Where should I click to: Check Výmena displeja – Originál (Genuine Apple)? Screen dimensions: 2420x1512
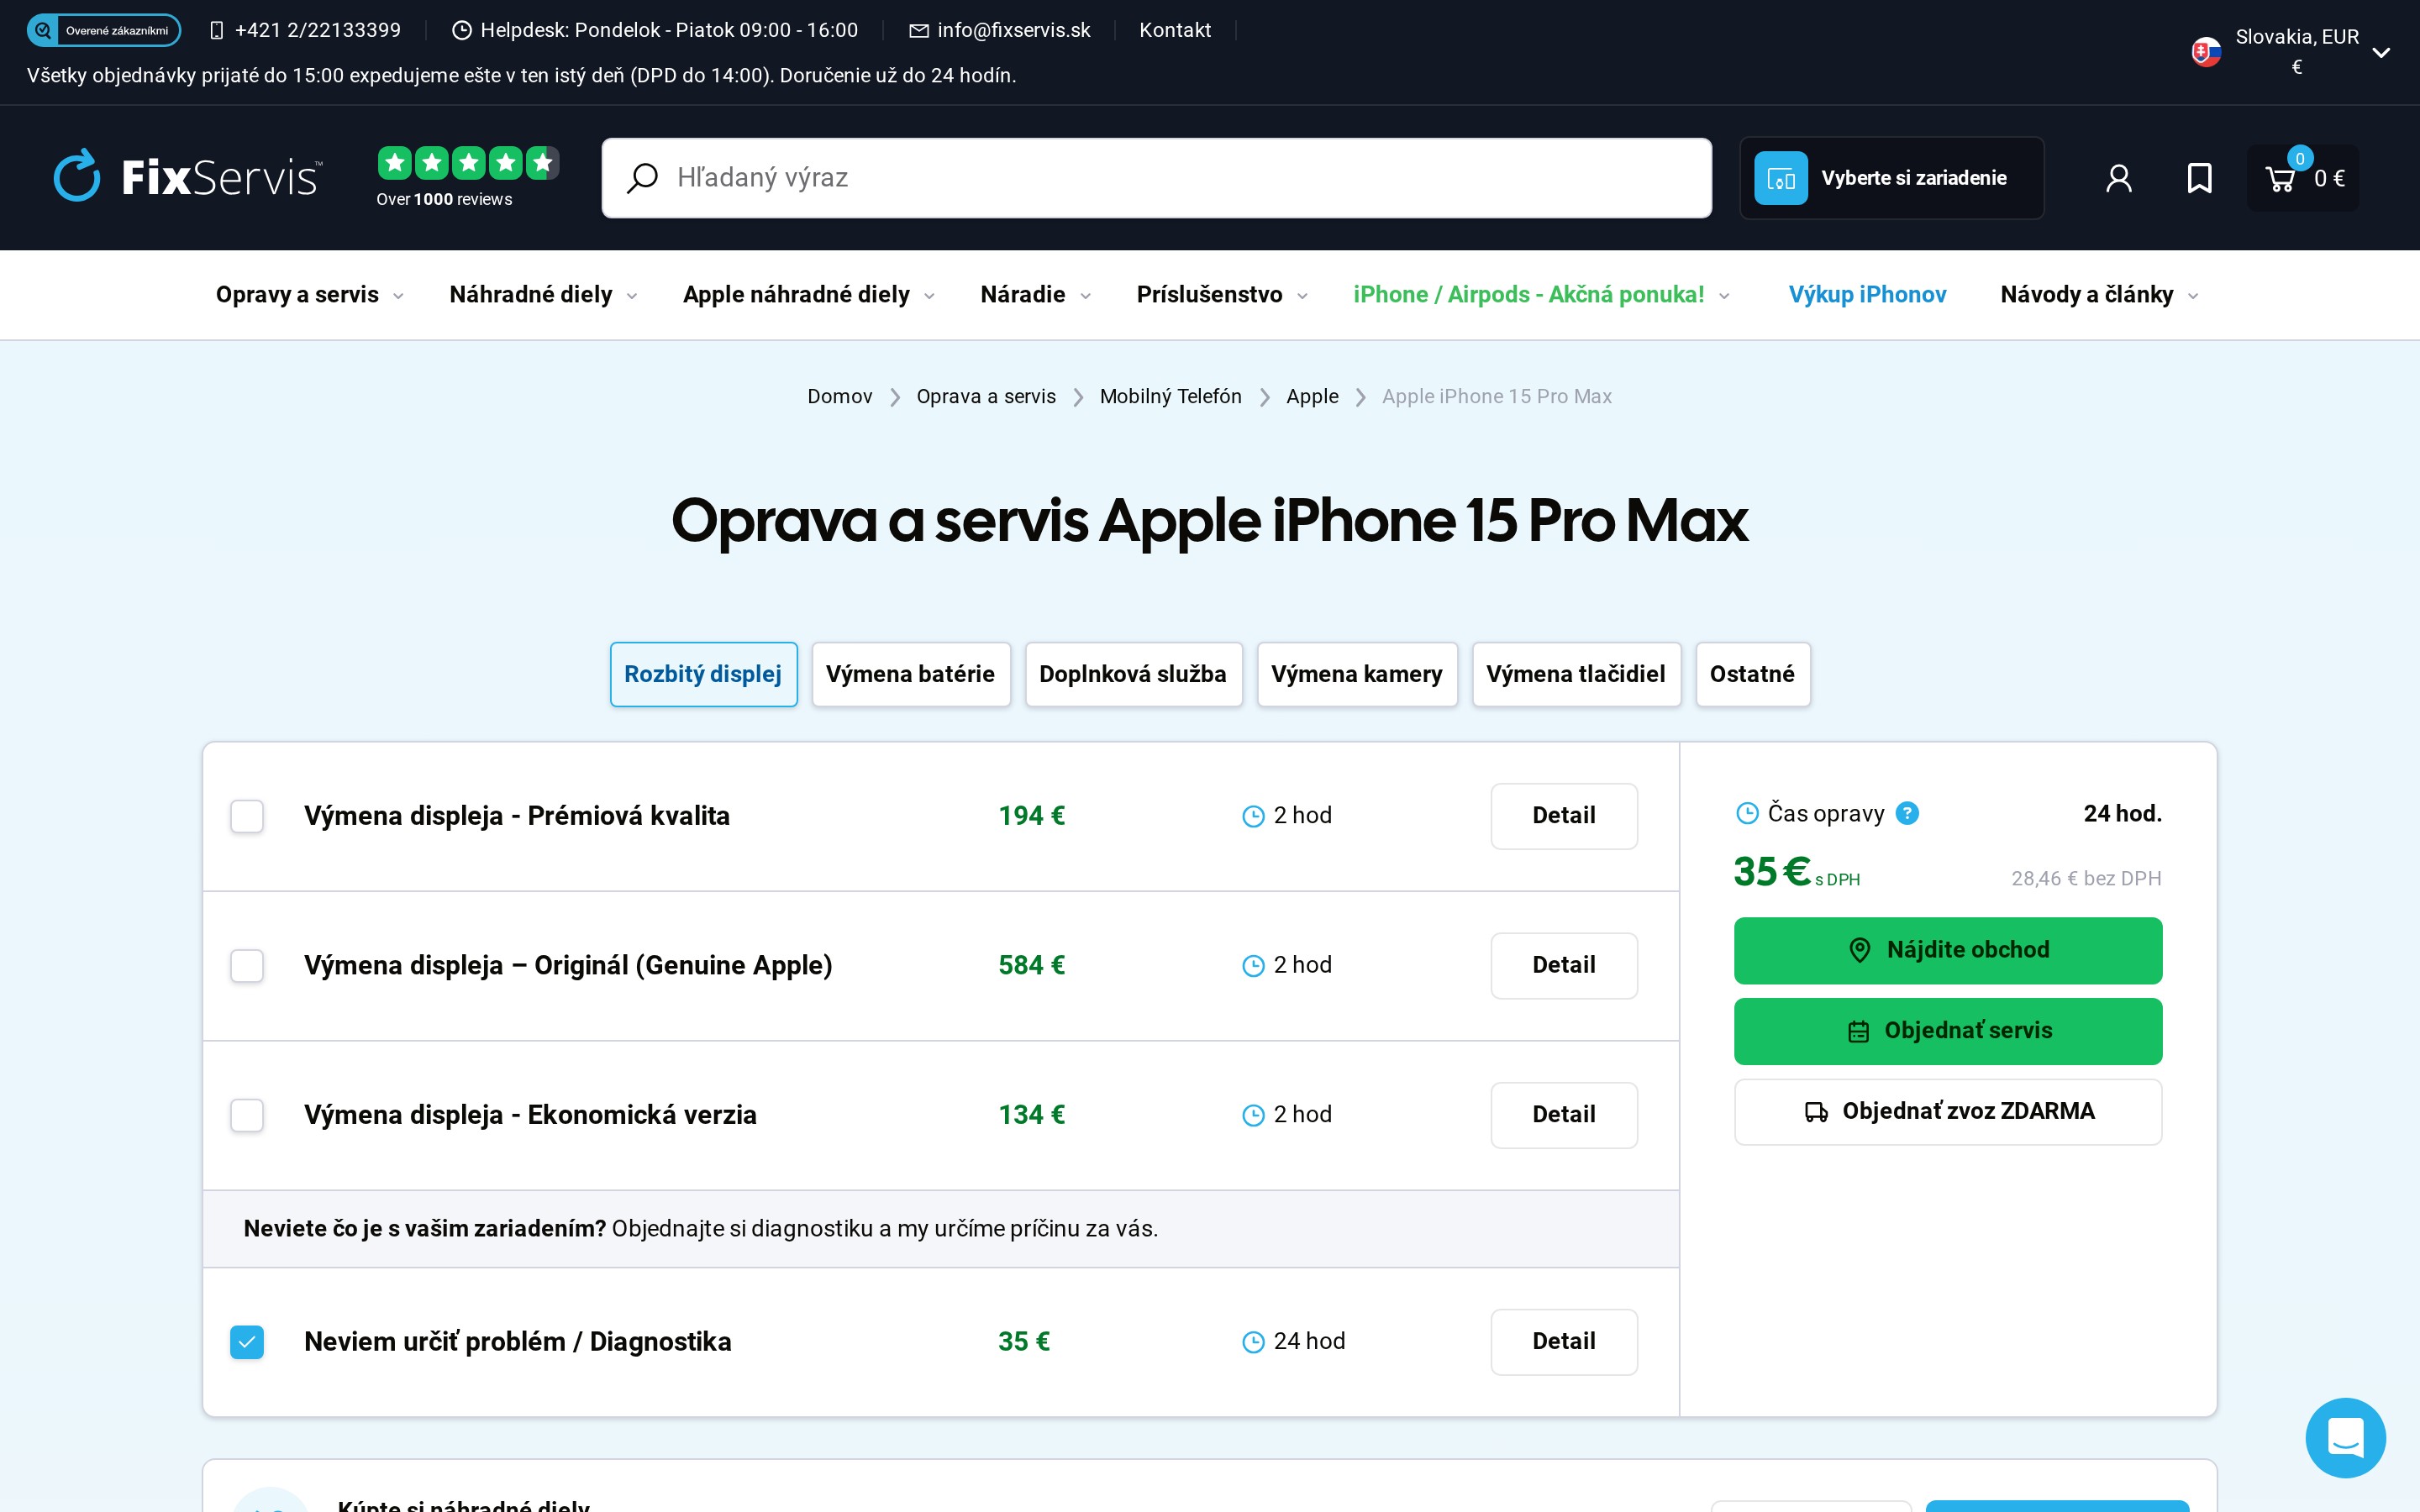pyautogui.click(x=247, y=966)
